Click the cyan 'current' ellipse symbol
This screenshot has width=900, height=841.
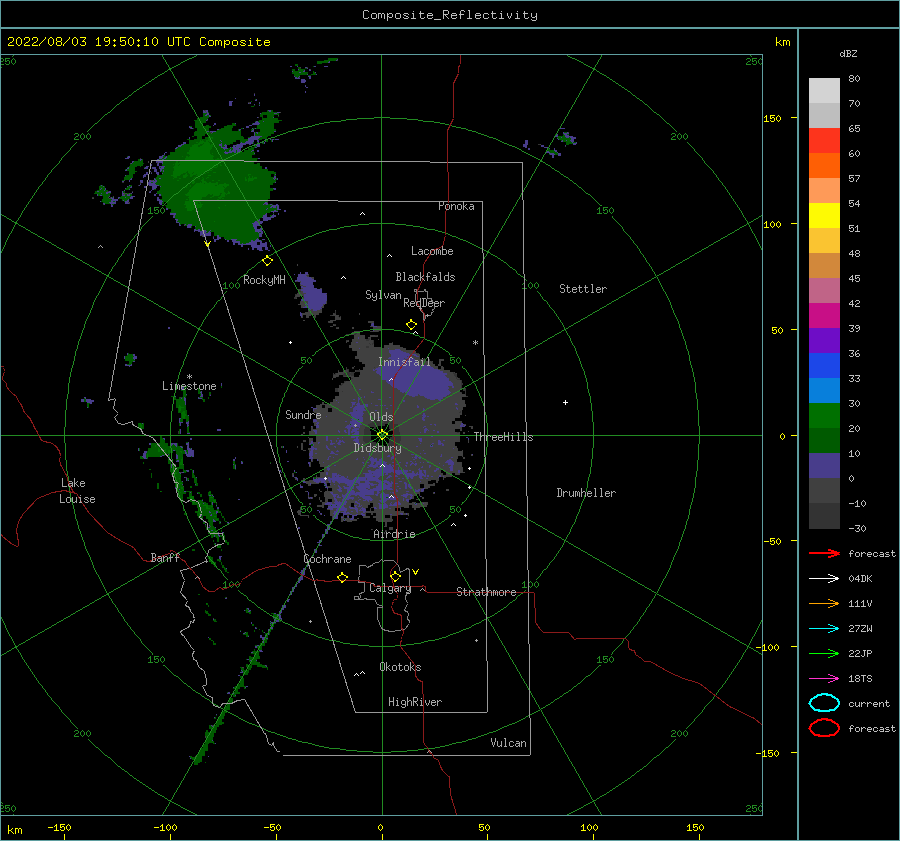[x=824, y=703]
